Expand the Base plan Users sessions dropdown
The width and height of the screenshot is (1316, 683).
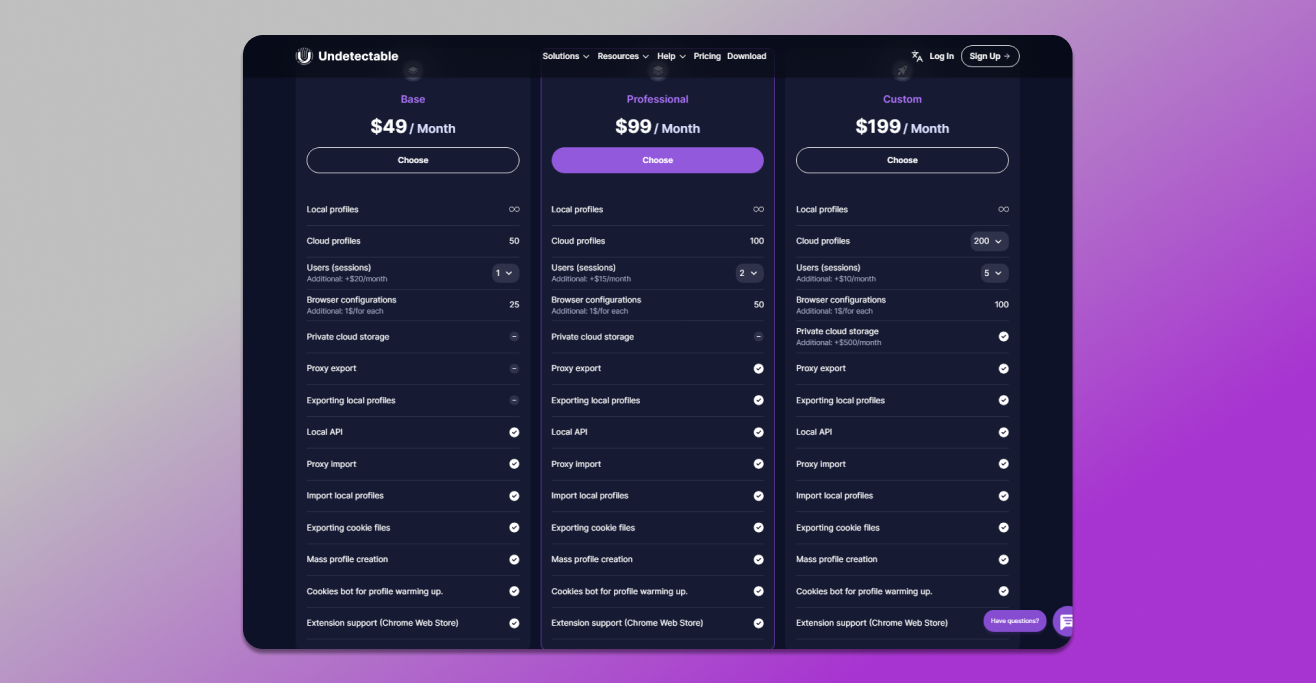click(x=505, y=273)
